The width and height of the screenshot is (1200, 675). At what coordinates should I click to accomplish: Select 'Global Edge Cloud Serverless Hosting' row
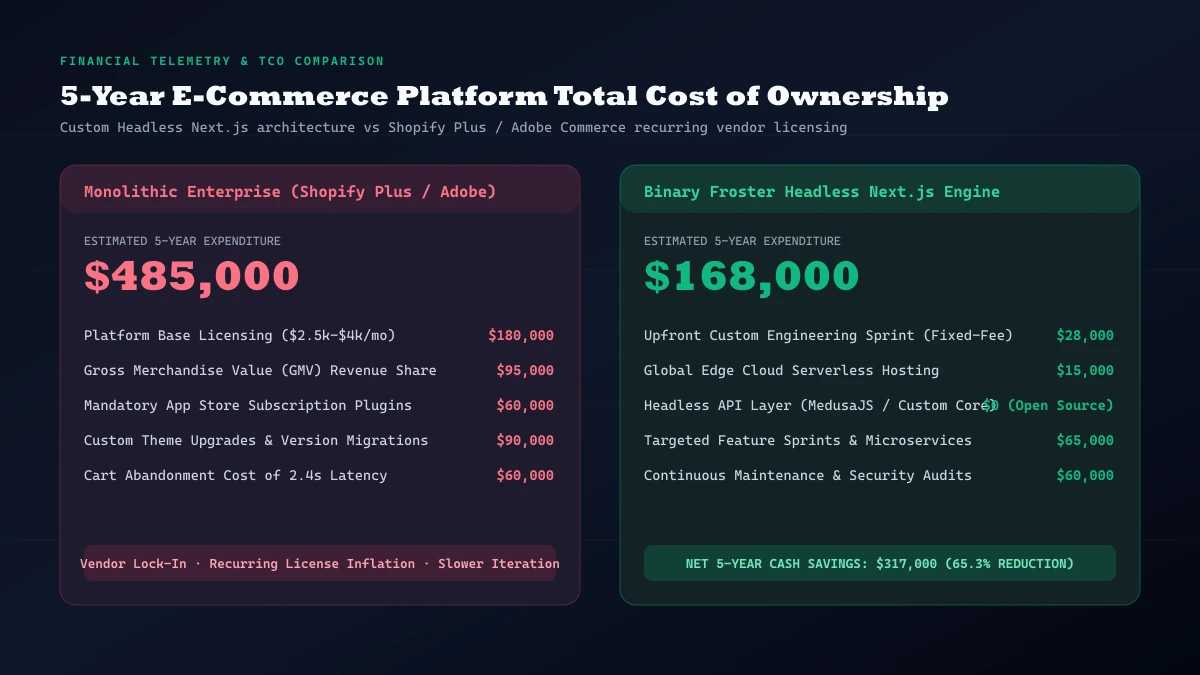[879, 371]
